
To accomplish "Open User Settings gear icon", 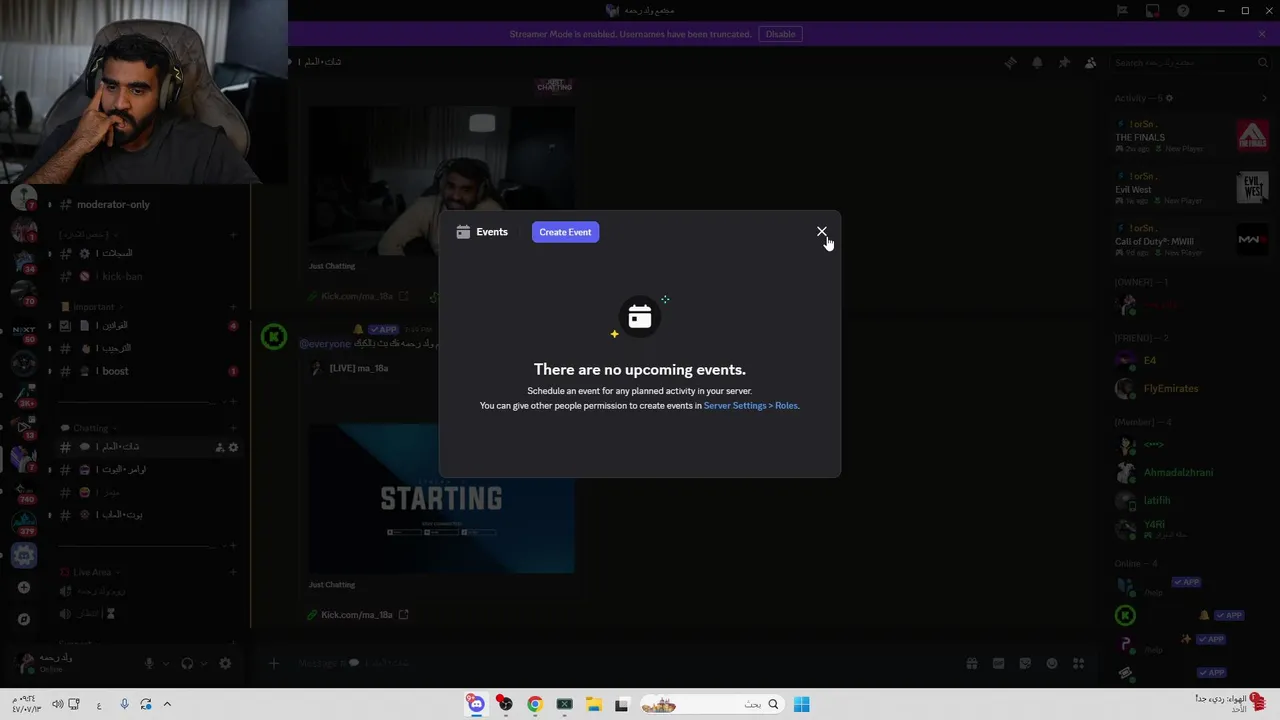I will pyautogui.click(x=225, y=663).
